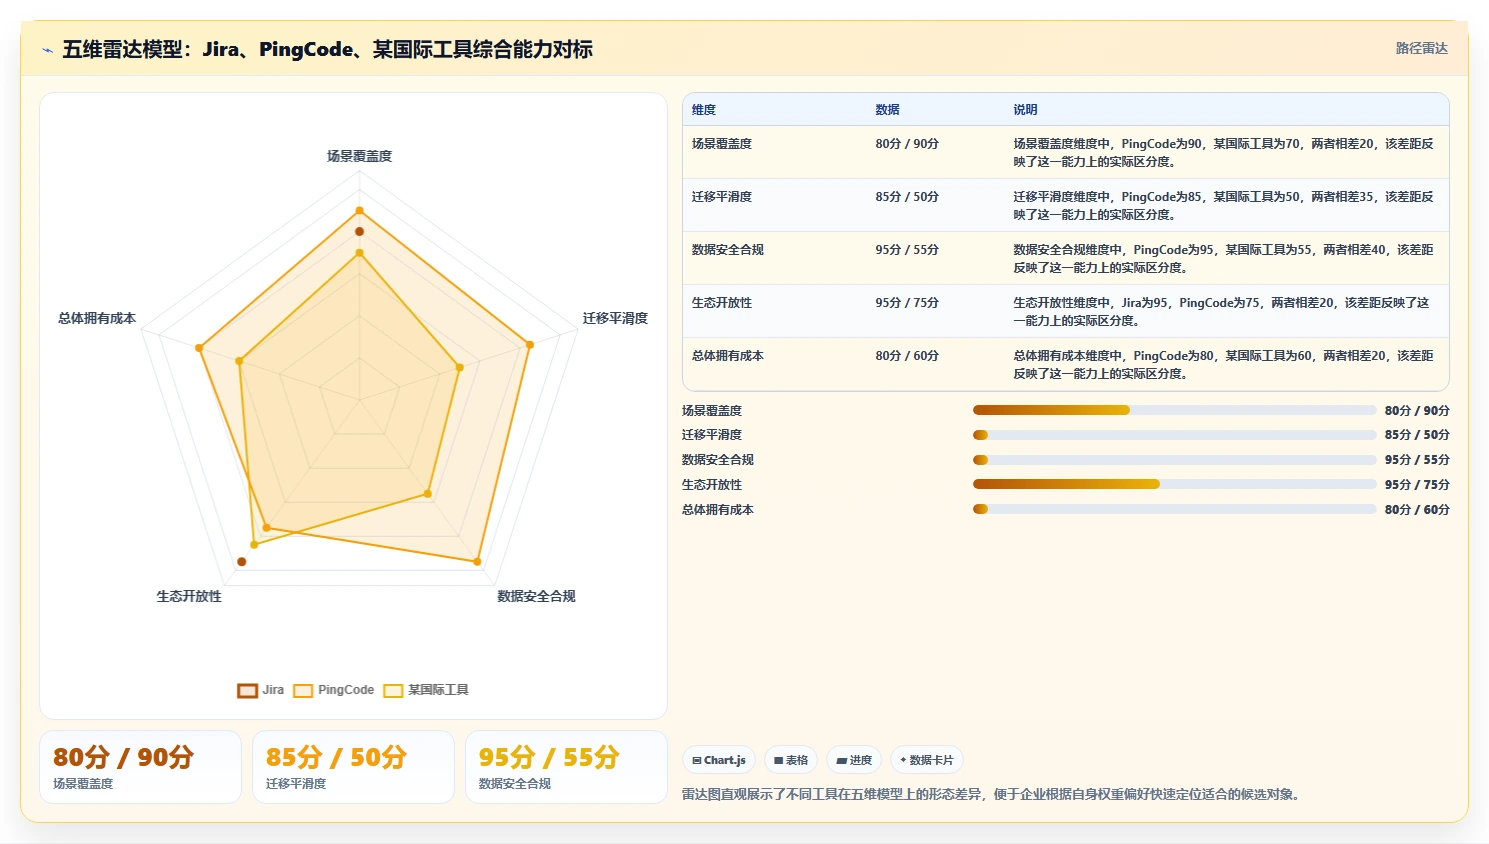Toggle the 某国际工具 legend swatch
Screen dimensions: 1489x844
coord(393,690)
